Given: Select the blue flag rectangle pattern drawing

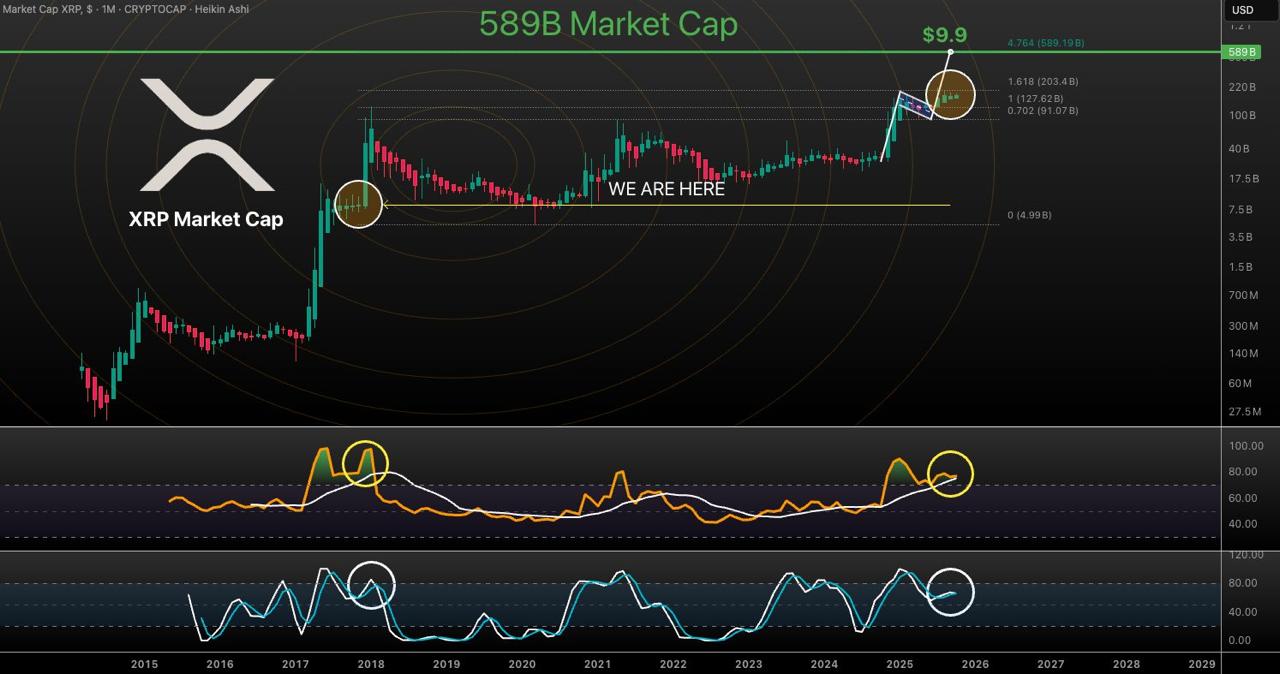Looking at the screenshot, I should click(x=915, y=106).
